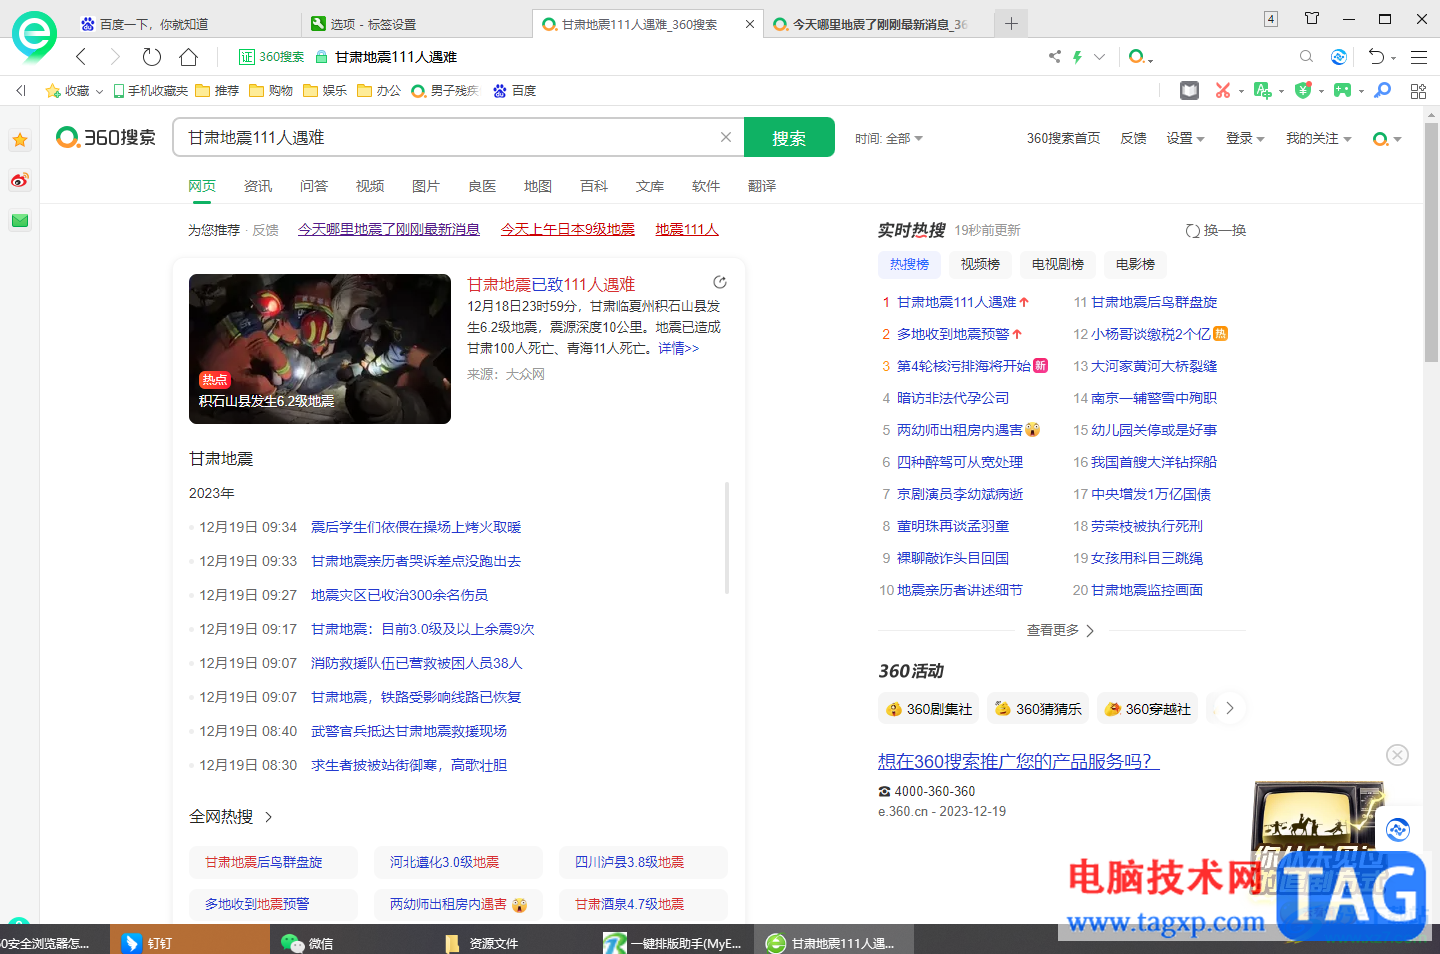Select the 热搜榜 tab in 实时热搜
Viewport: 1440px width, 954px height.
(x=908, y=264)
